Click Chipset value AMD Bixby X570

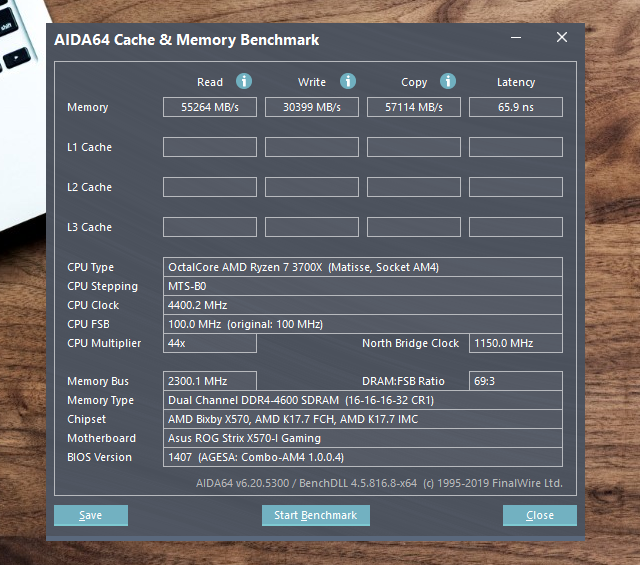363,419
